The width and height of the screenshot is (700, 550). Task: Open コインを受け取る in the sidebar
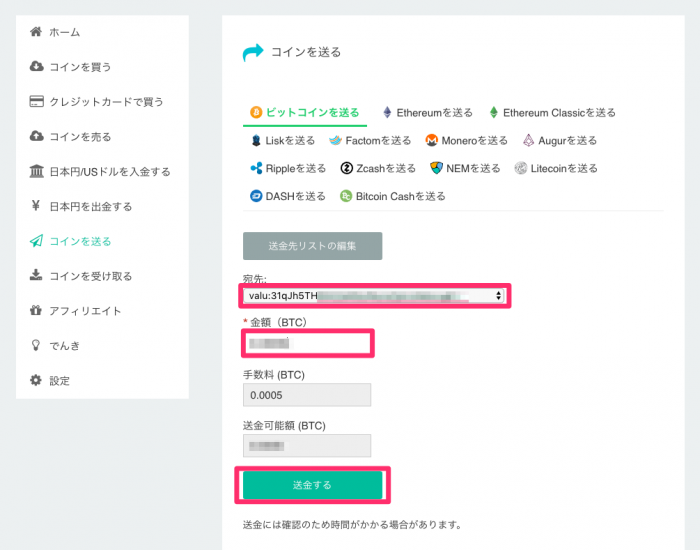pyautogui.click(x=91, y=276)
